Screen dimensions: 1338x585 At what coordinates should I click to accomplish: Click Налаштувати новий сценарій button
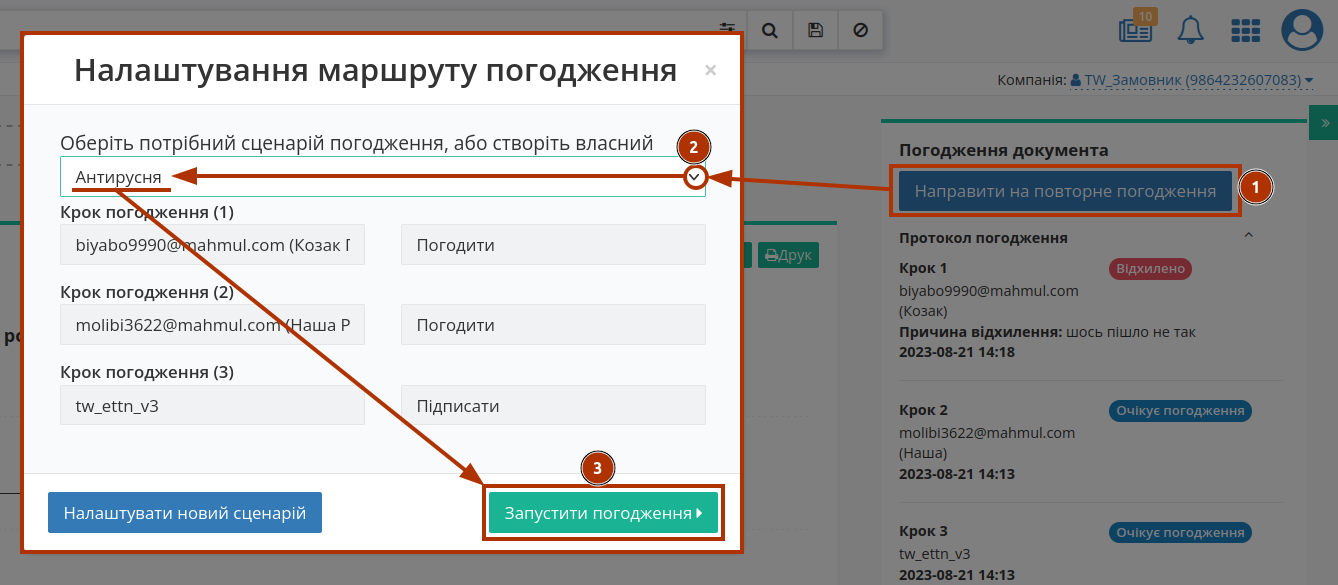pyautogui.click(x=185, y=513)
